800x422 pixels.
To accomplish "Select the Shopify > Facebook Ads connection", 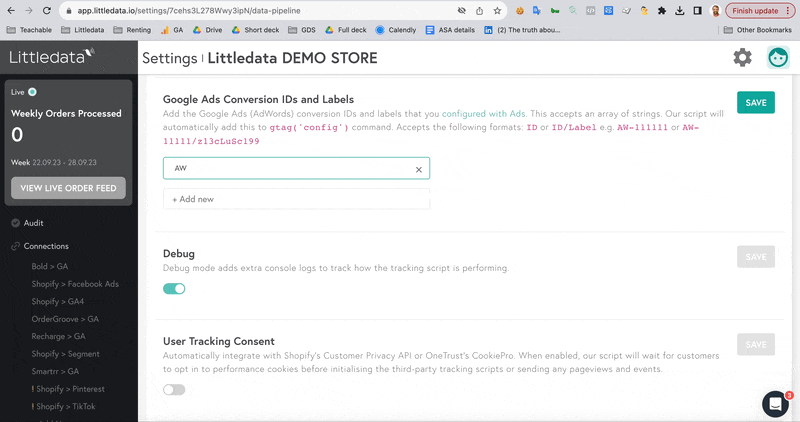I will 75,284.
